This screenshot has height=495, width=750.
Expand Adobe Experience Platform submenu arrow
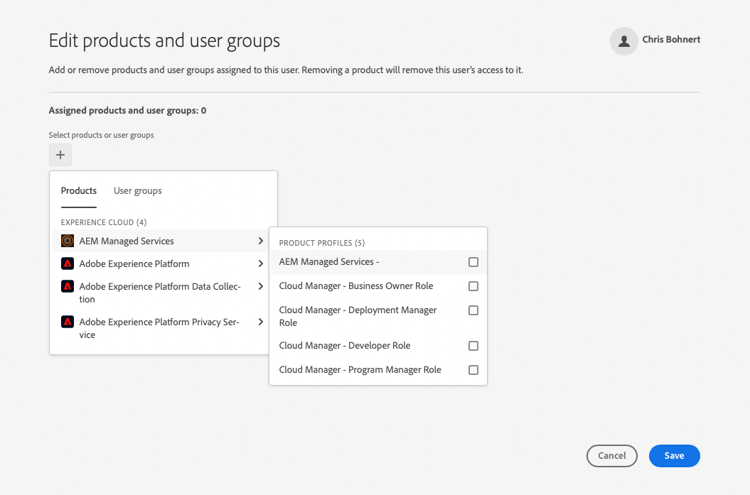(261, 264)
